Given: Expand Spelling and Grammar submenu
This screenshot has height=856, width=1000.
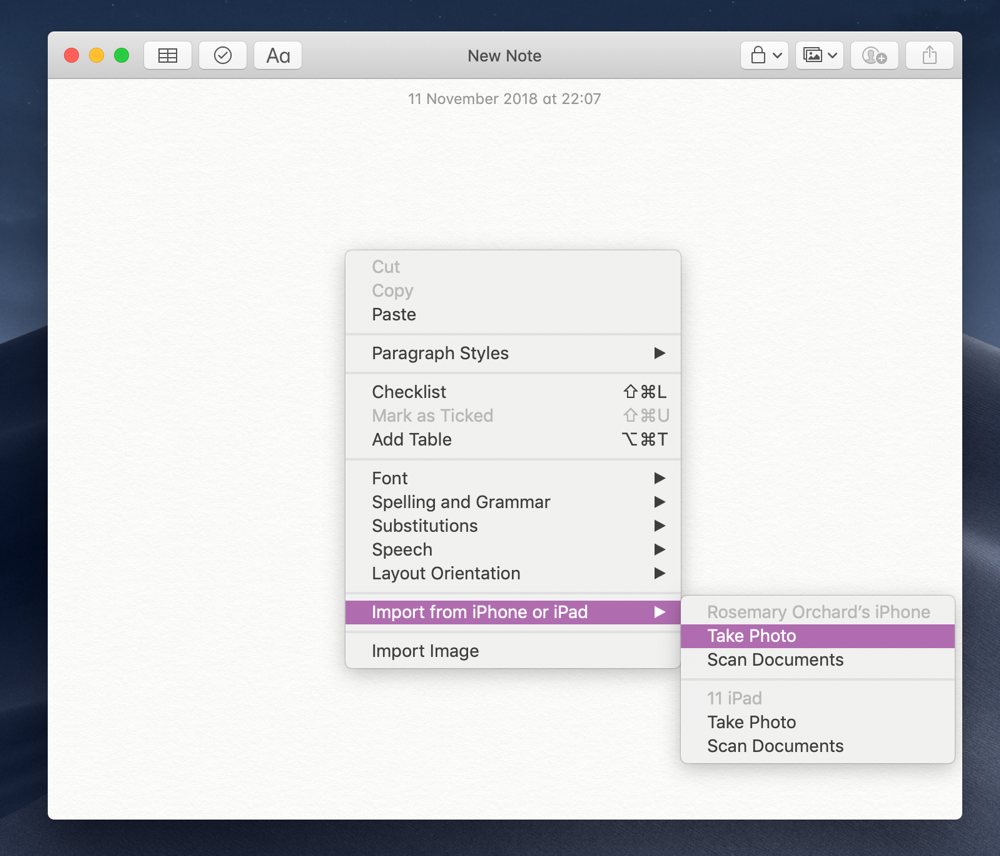Looking at the screenshot, I should click(513, 502).
